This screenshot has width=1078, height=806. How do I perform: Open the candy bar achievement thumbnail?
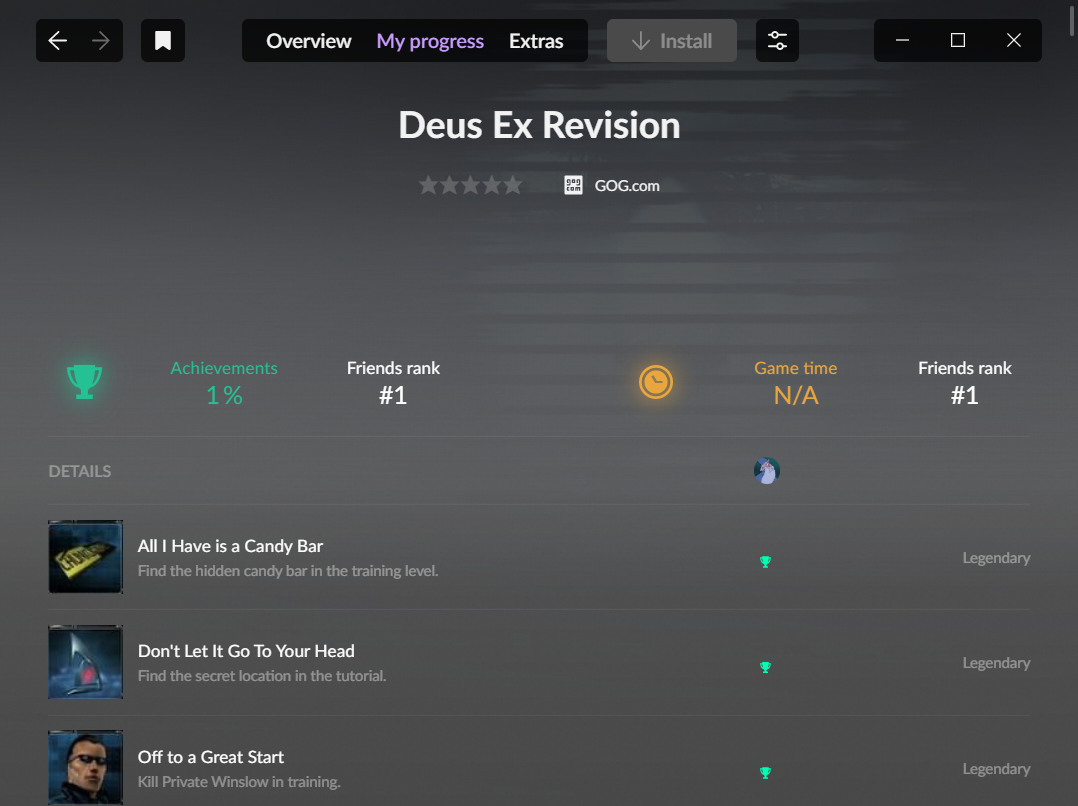pos(86,556)
